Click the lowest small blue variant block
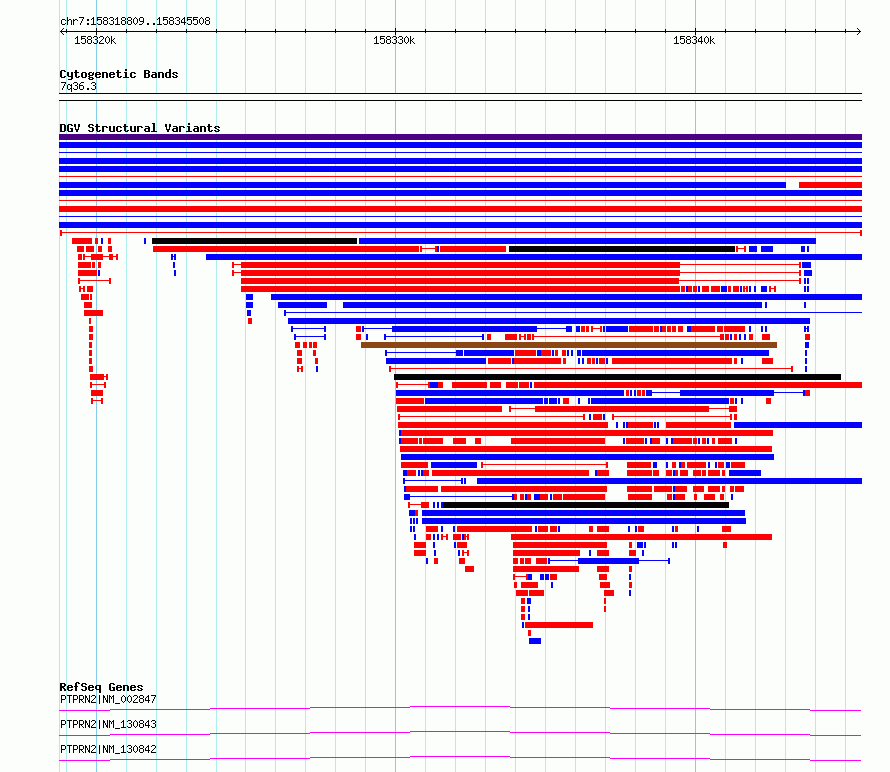 pos(535,641)
